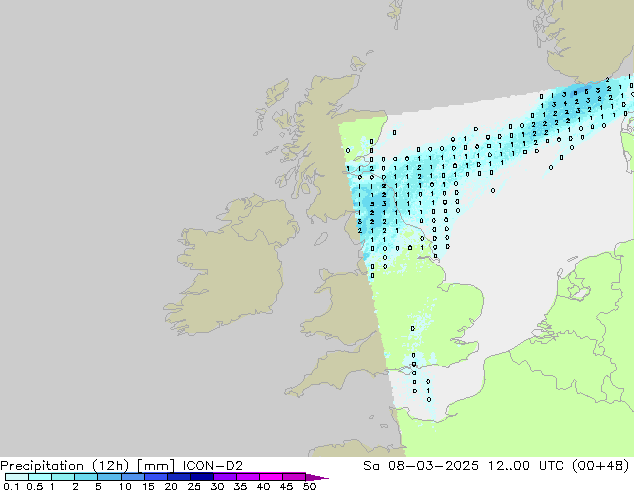
Task: Click the 'ICON-D2' model name label
Action: 213,466
